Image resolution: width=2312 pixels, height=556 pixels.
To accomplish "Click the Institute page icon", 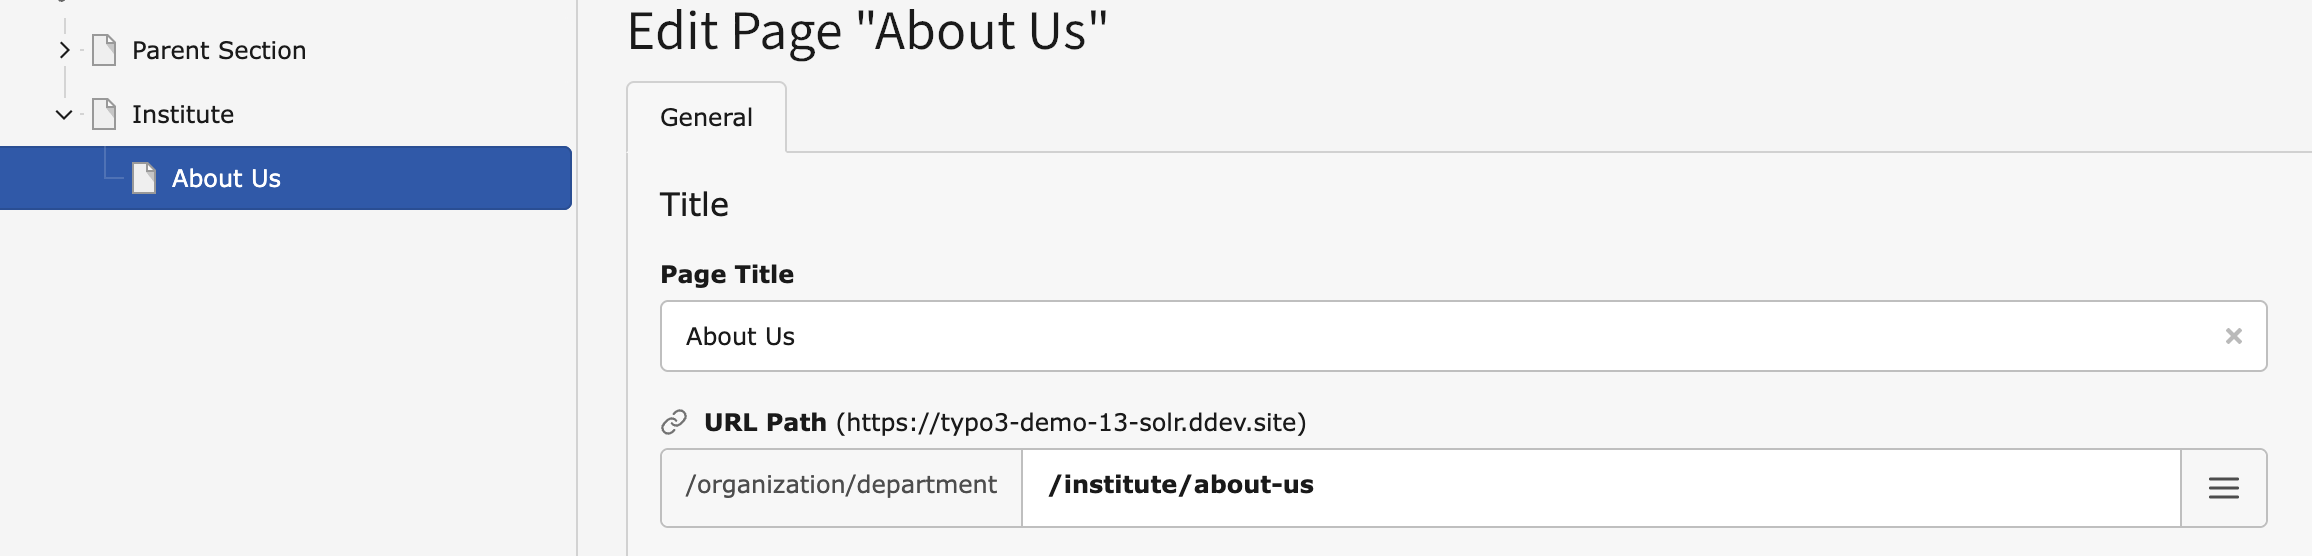I will pos(104,114).
